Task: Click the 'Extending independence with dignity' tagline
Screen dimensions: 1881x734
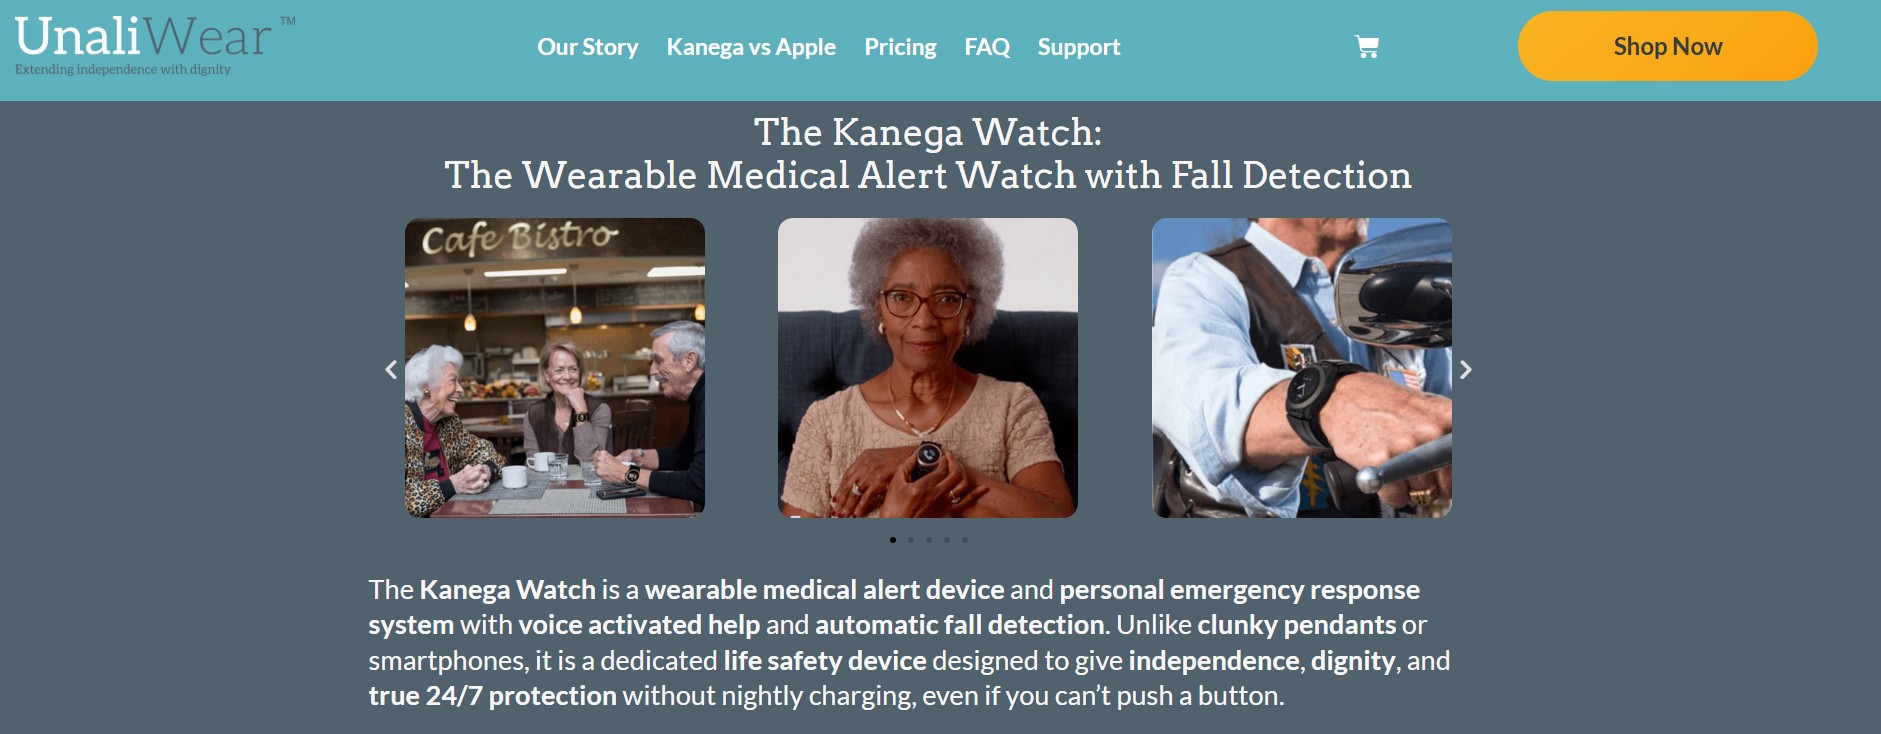Action: (x=123, y=70)
